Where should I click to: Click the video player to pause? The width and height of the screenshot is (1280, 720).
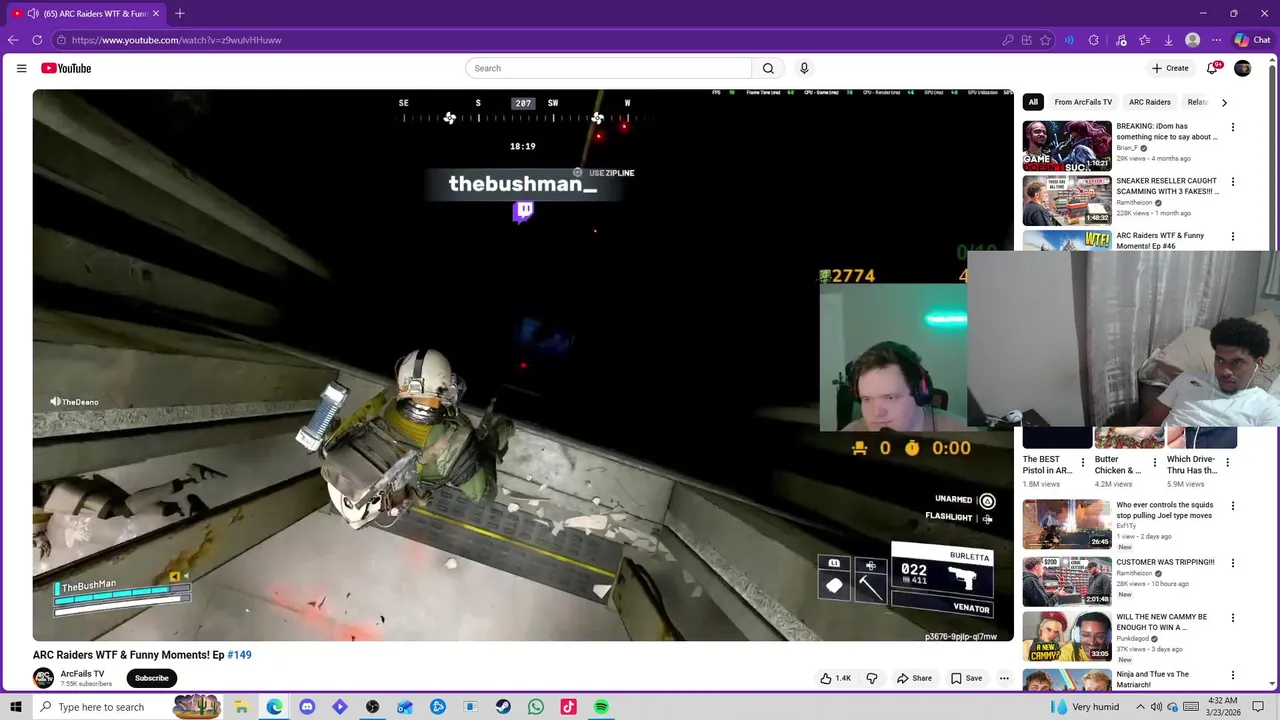pos(523,365)
